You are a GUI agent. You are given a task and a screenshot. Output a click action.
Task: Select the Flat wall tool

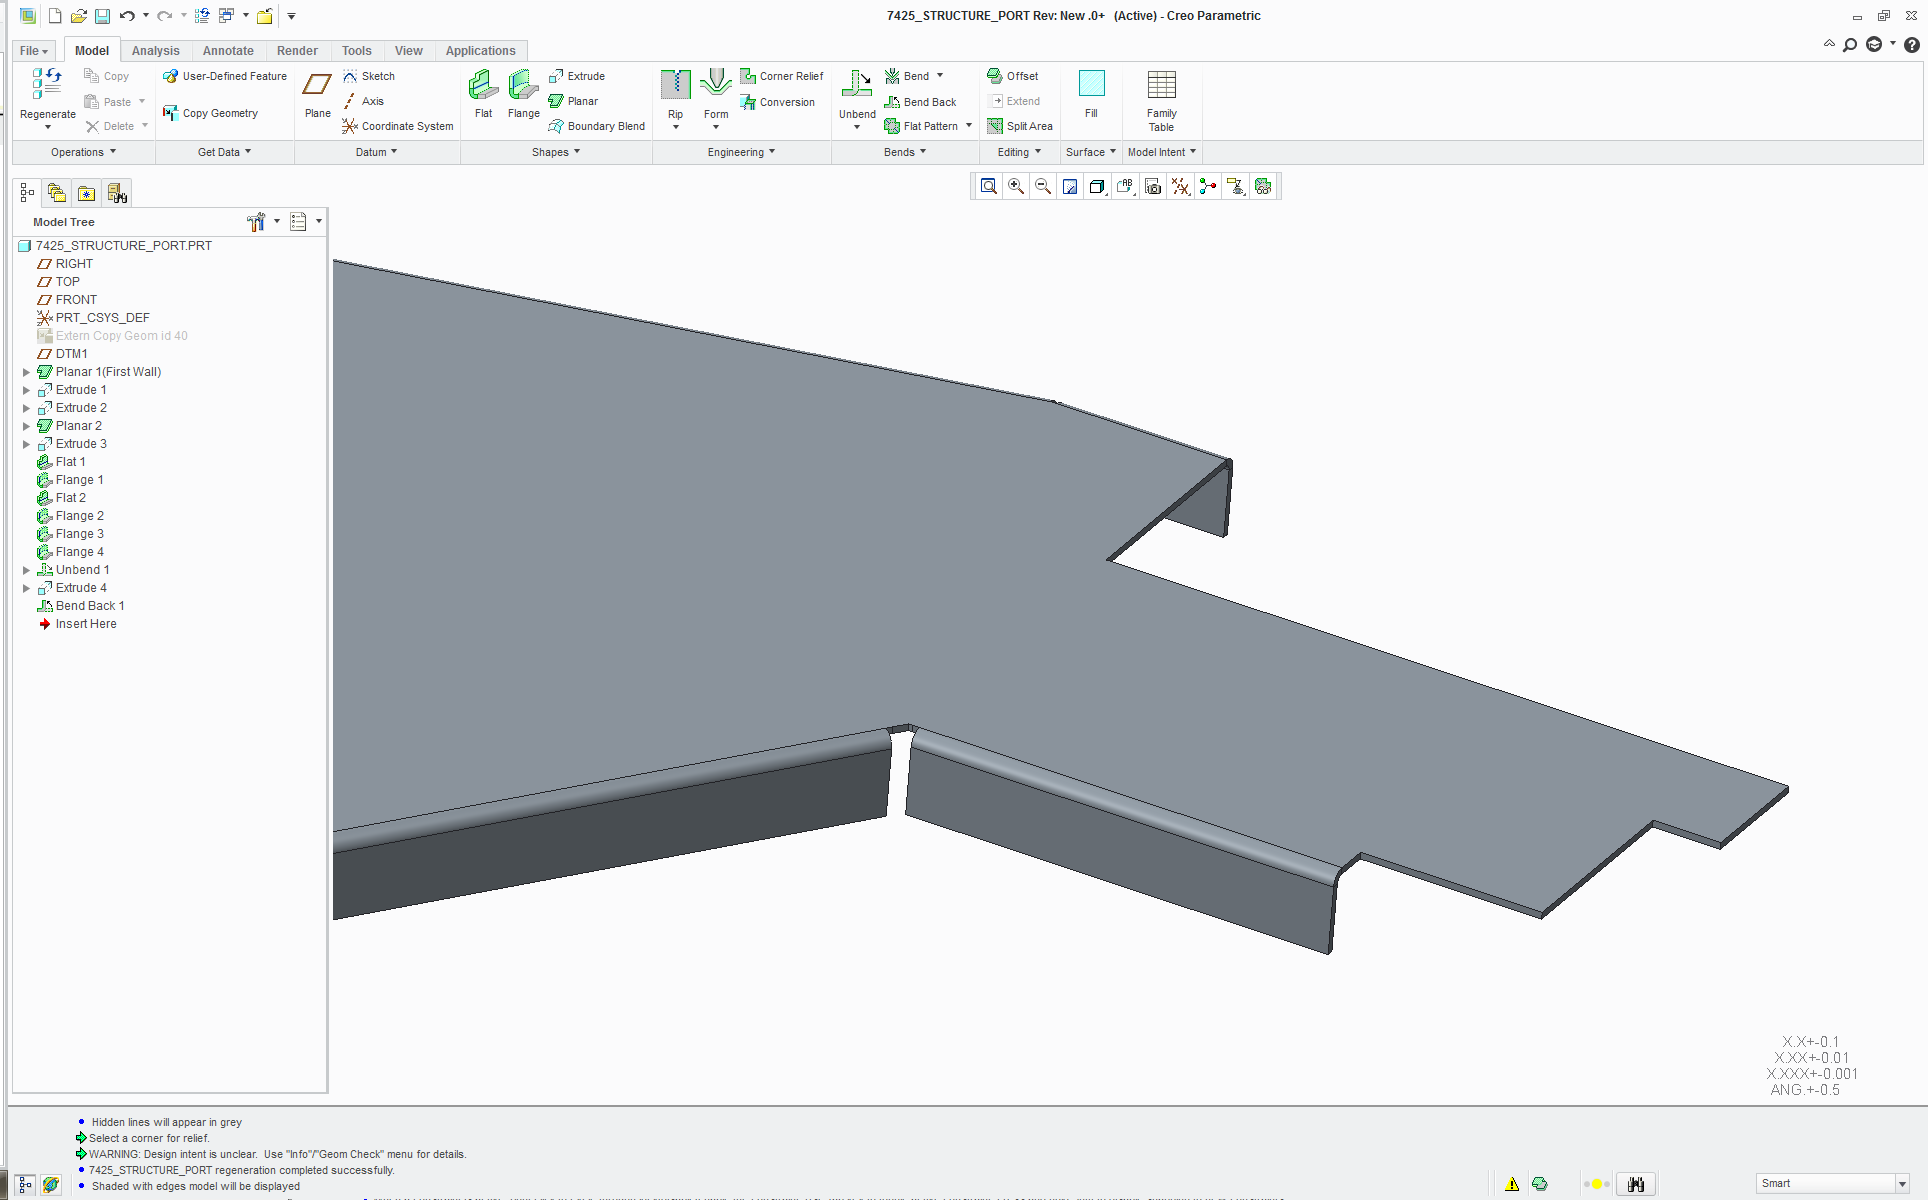point(484,94)
